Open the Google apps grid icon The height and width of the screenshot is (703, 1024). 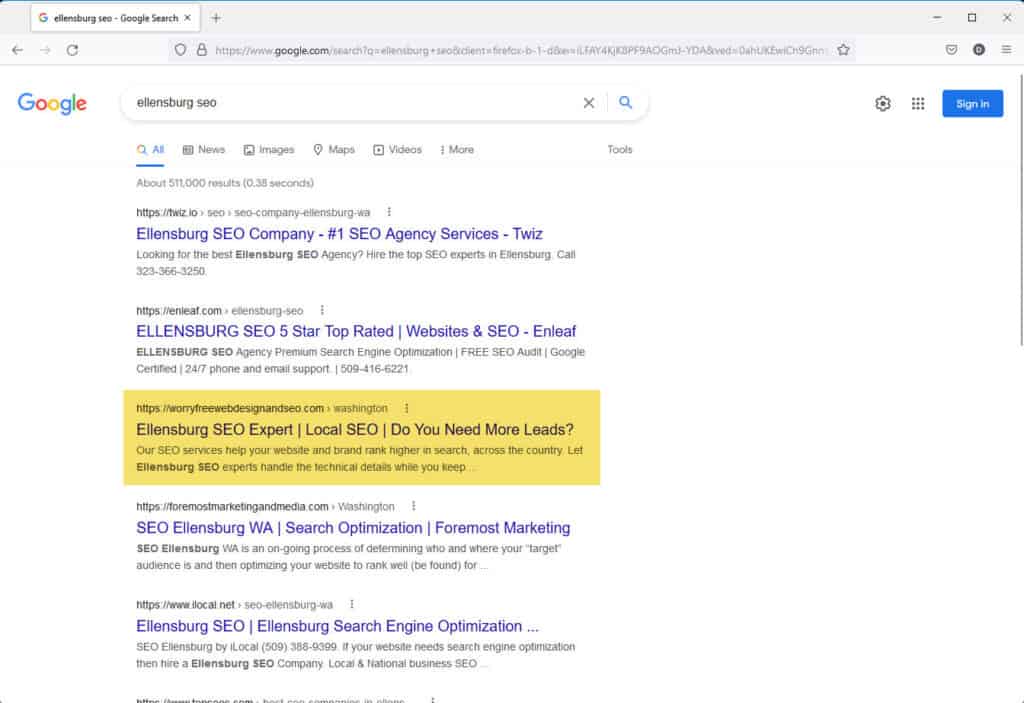tap(918, 103)
